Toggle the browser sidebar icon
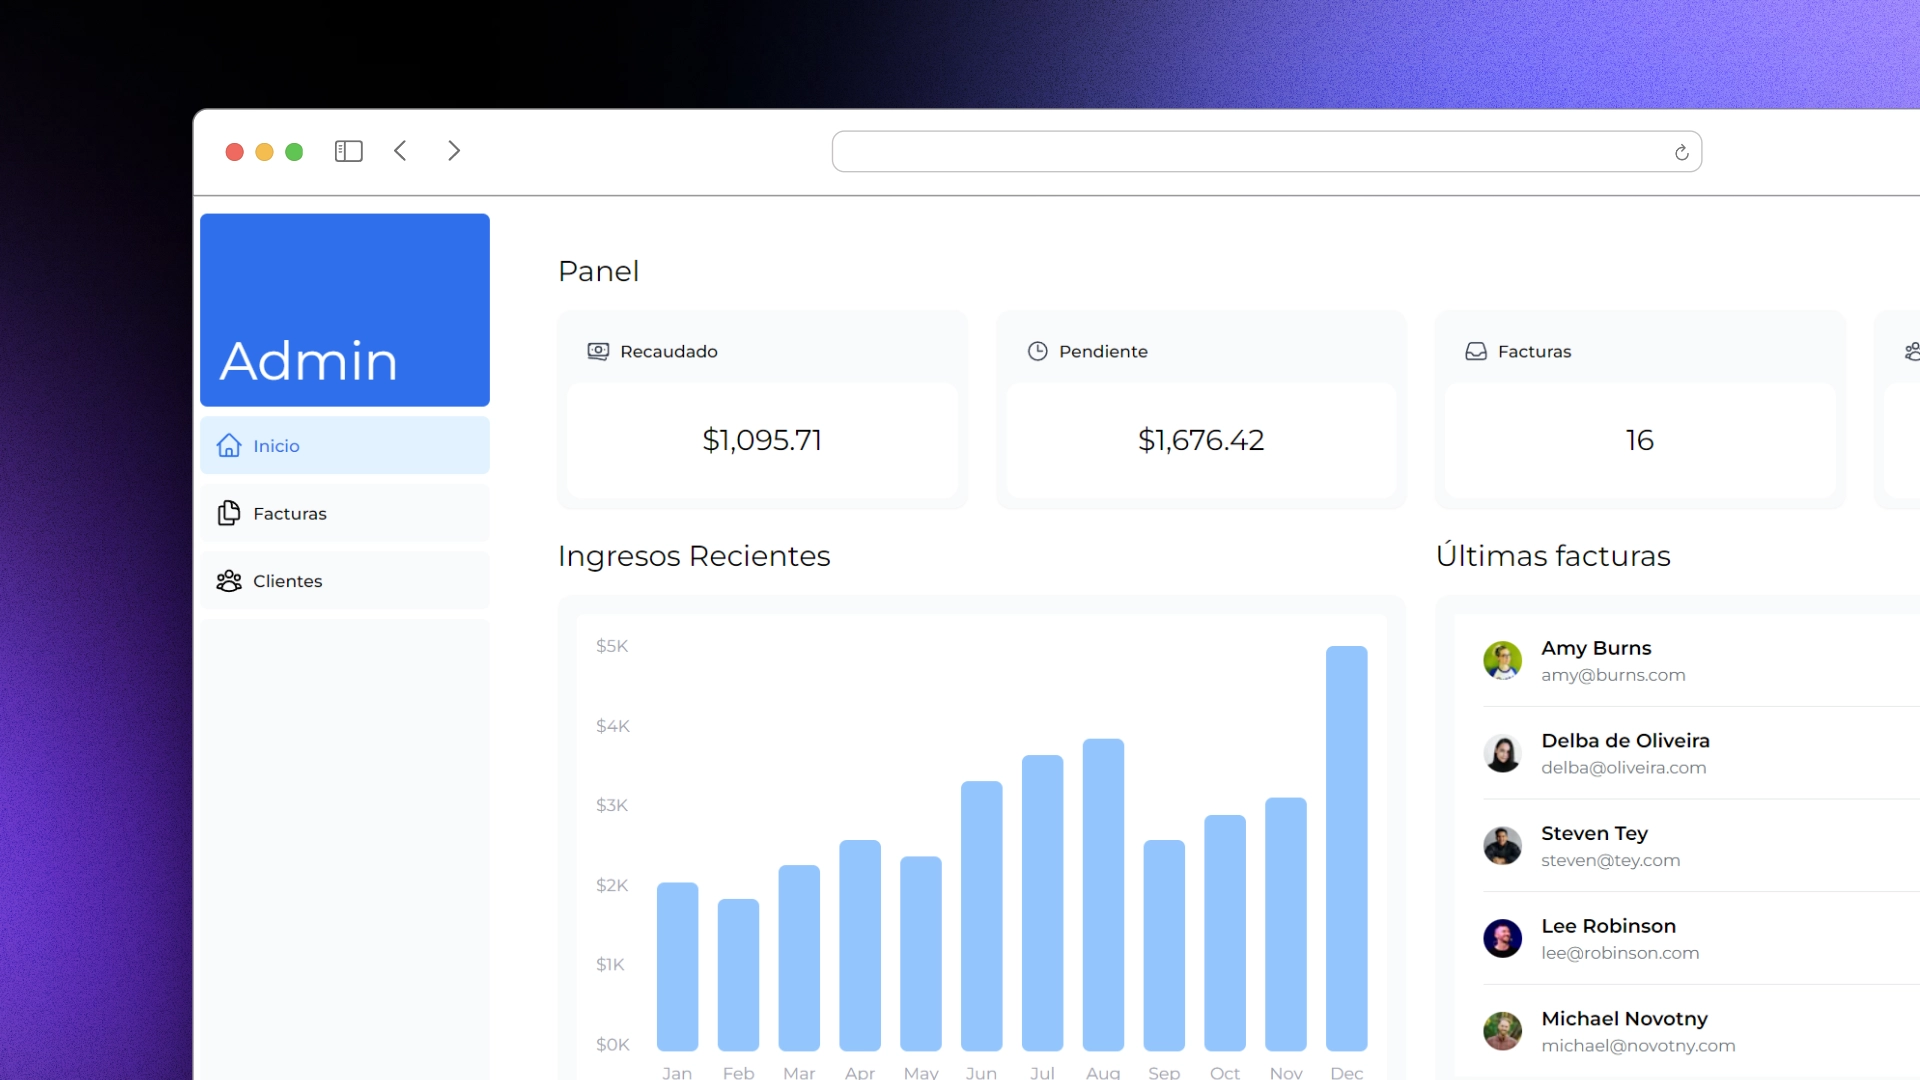This screenshot has height=1080, width=1920. pos(348,151)
